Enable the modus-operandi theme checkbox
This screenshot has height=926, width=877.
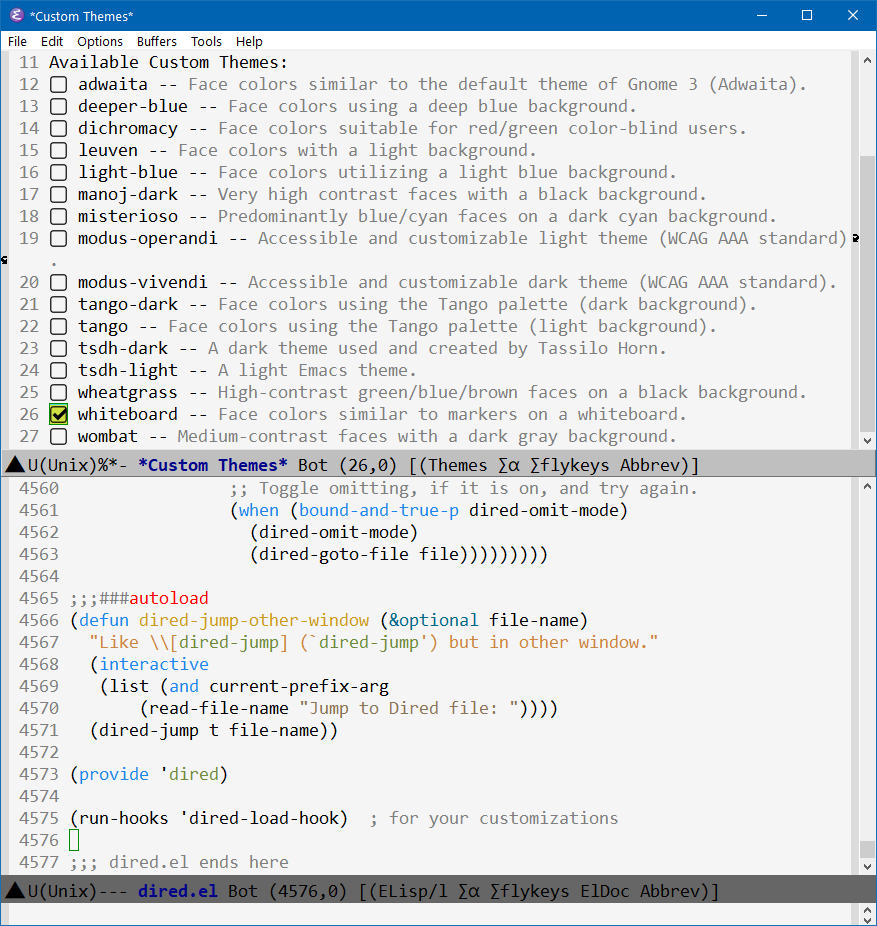click(58, 239)
